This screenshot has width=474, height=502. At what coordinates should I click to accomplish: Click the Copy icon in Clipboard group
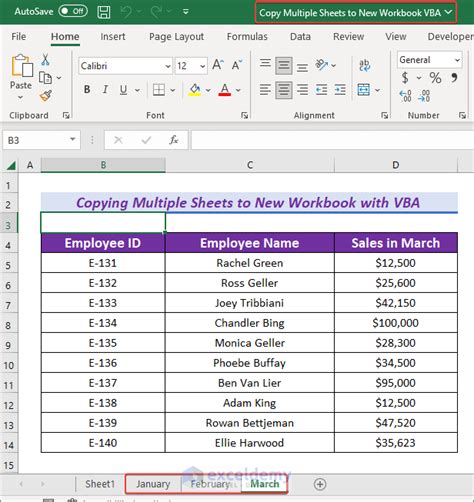pos(45,78)
